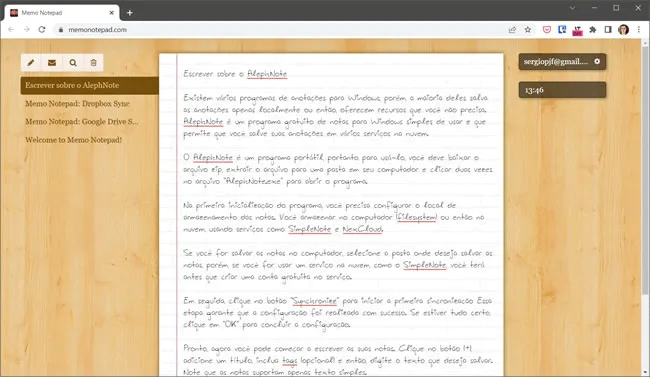Click the 13:46 time panel
Image resolution: width=650 pixels, height=377 pixels.
tap(562, 90)
